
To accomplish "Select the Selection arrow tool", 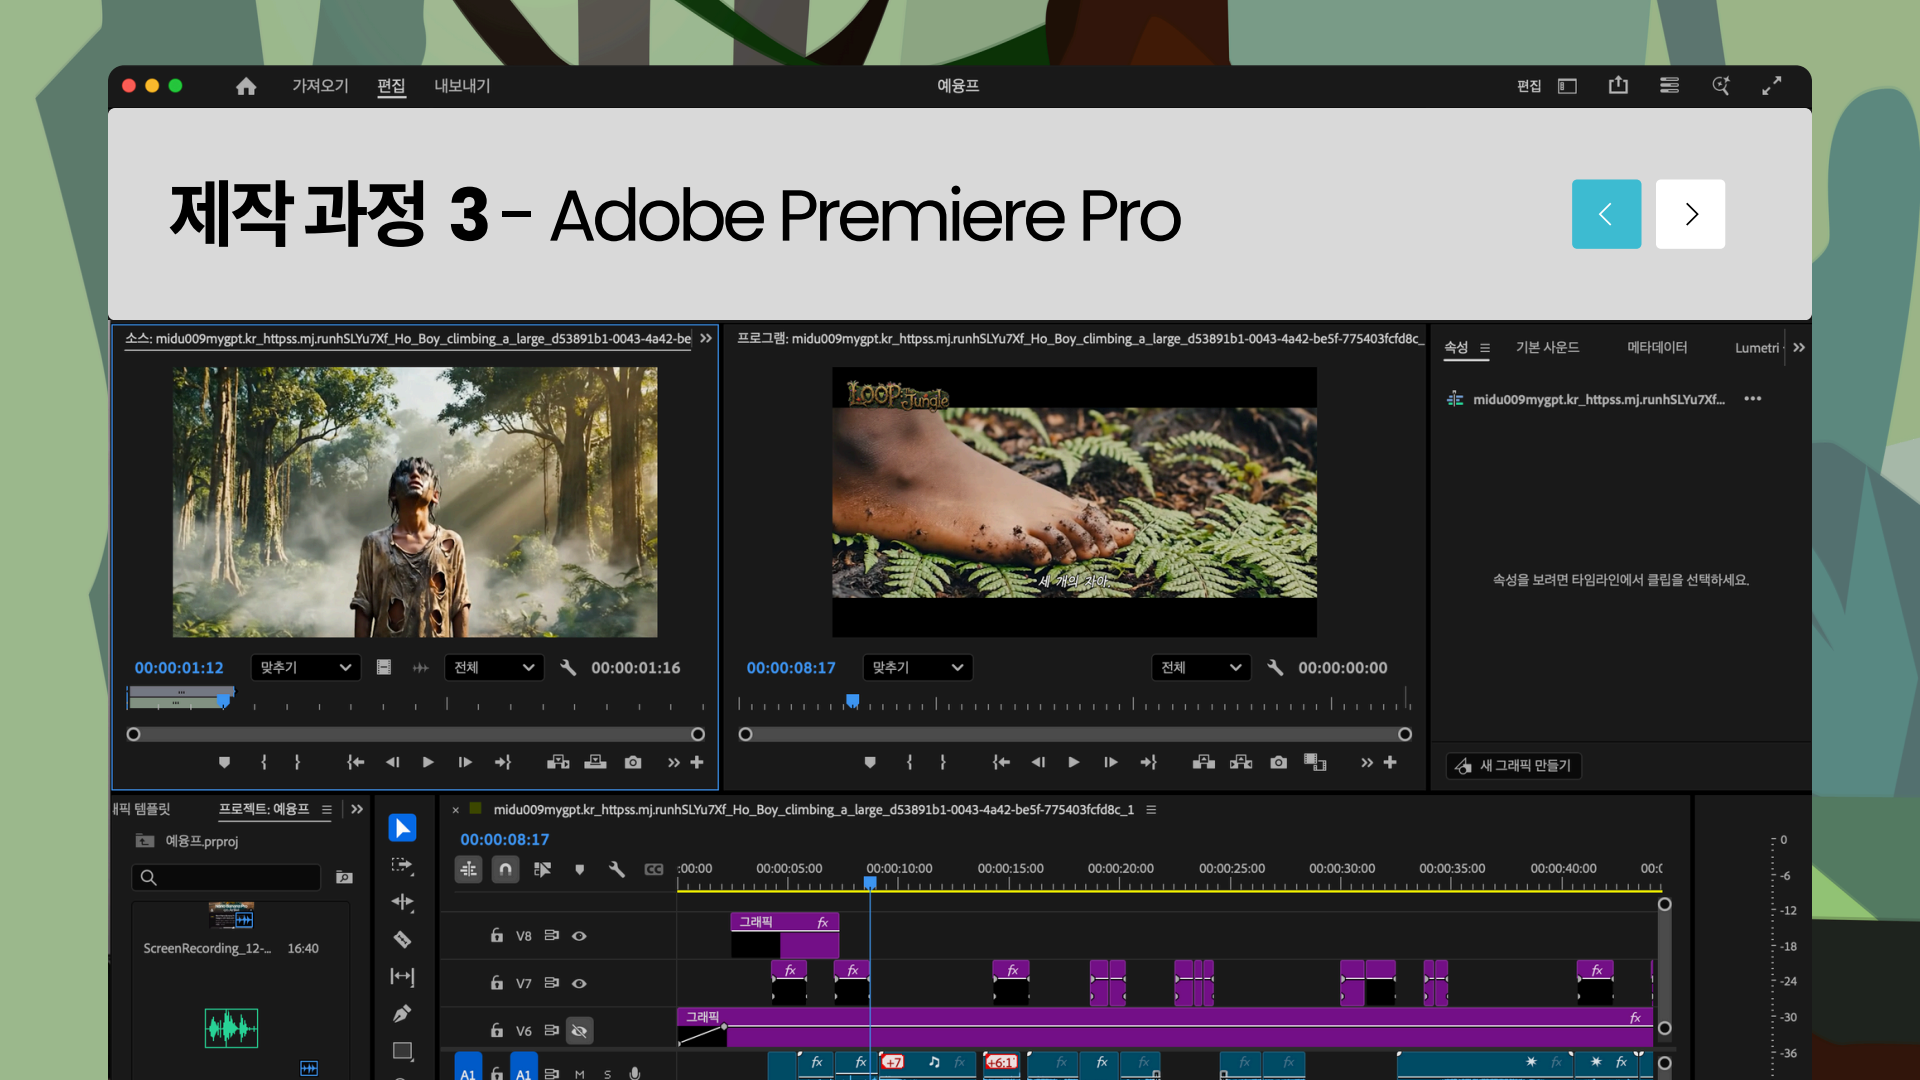I will 402,828.
